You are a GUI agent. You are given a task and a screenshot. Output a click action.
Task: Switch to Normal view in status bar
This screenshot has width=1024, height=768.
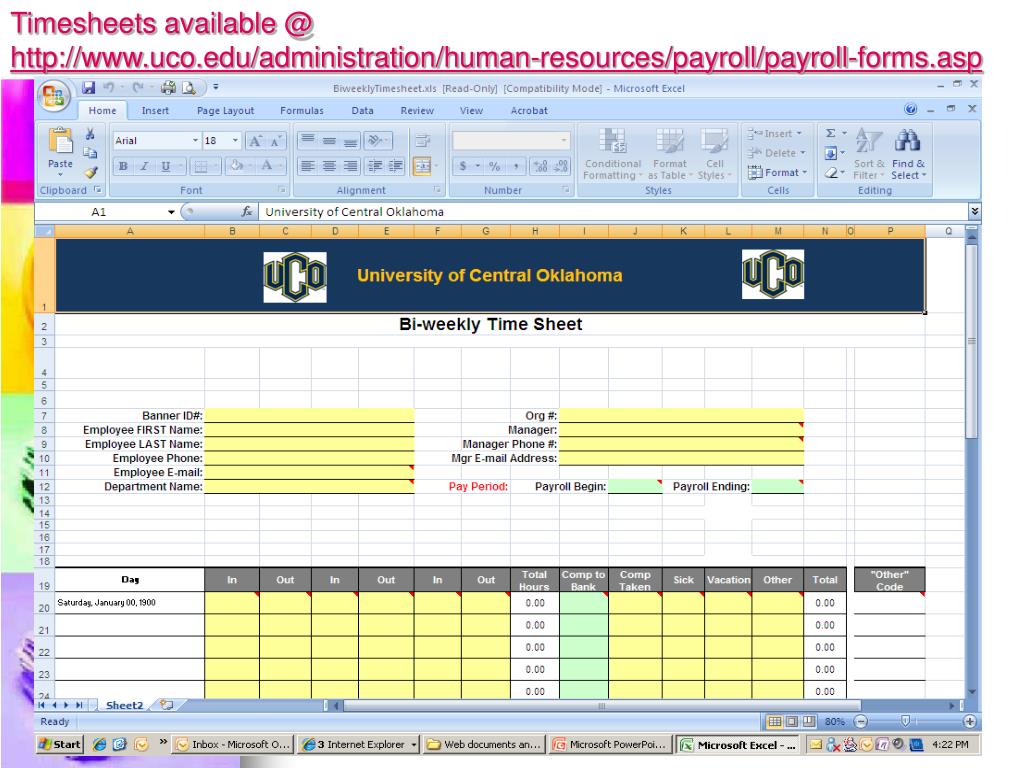click(775, 722)
